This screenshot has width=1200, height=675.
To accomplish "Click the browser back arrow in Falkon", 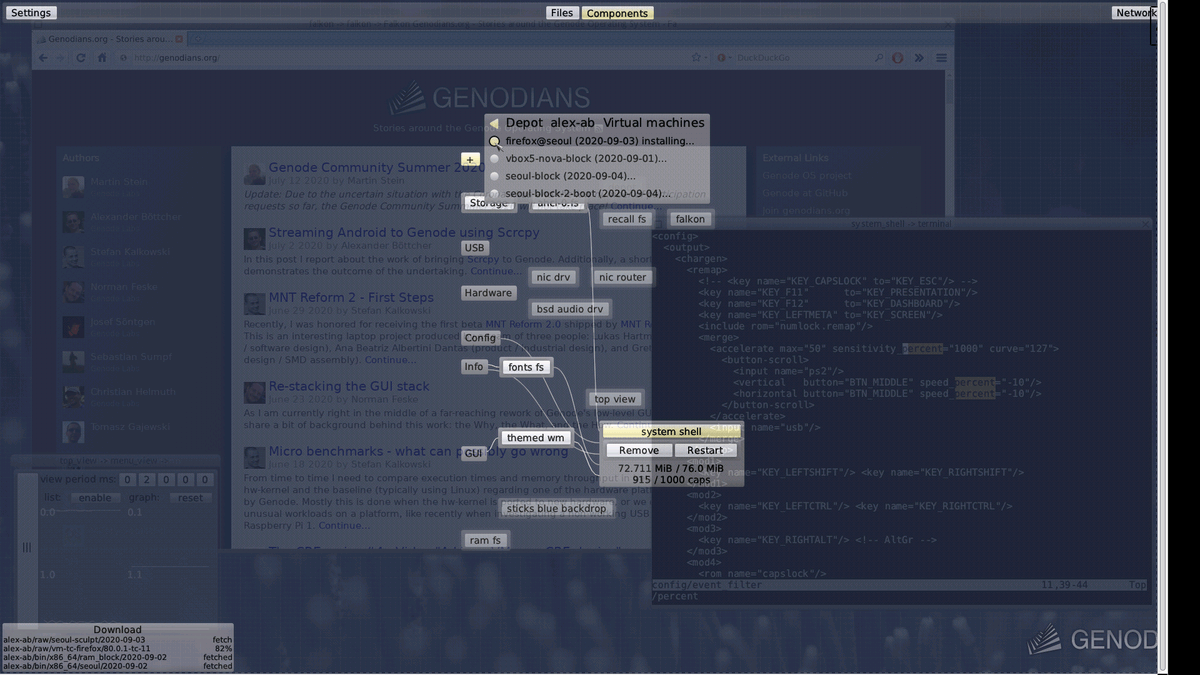I will pos(43,58).
